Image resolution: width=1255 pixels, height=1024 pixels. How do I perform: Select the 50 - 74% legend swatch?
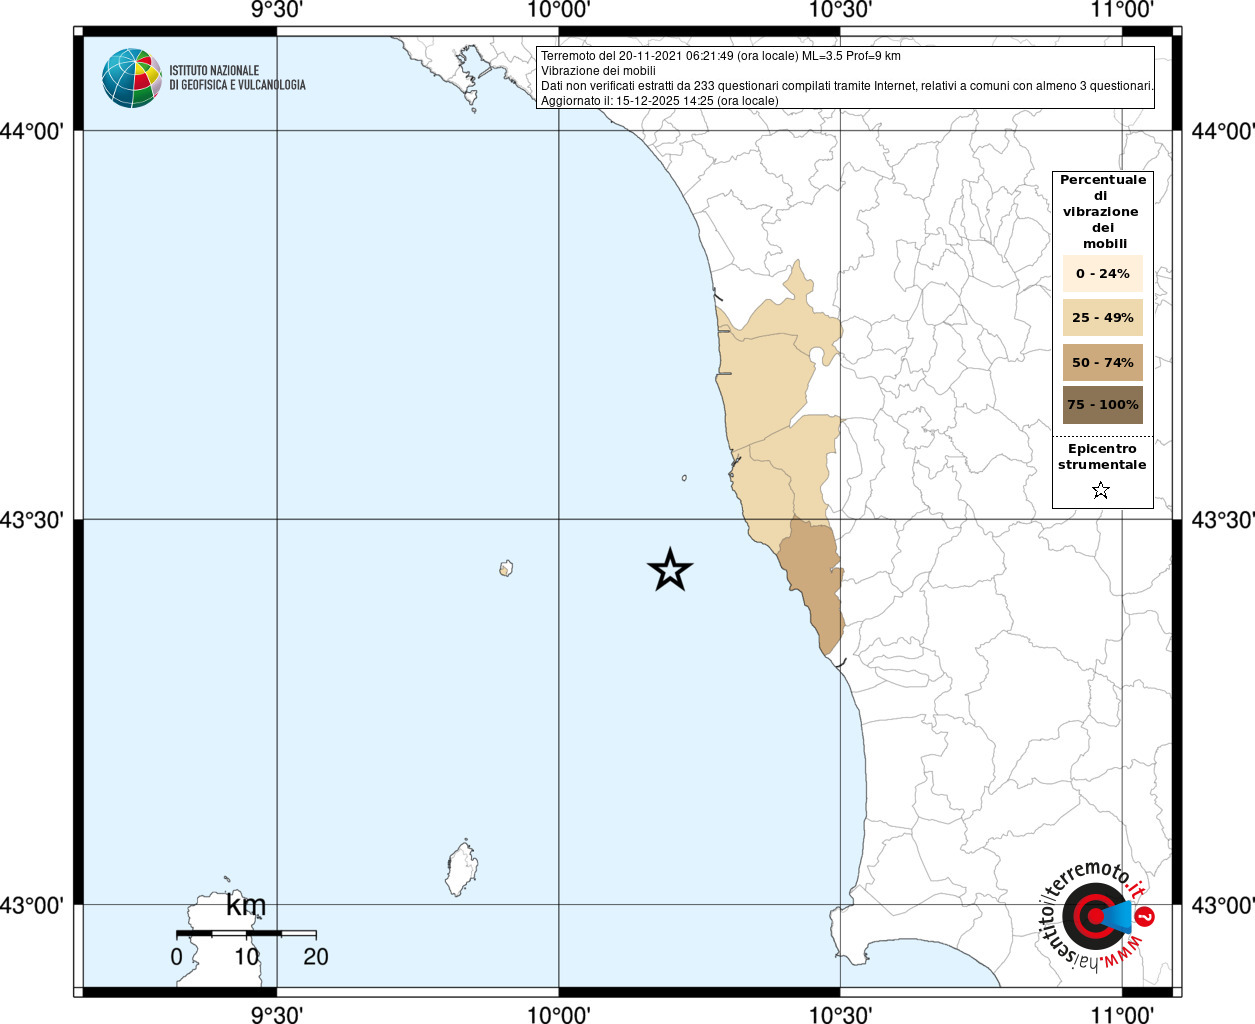pos(1102,362)
